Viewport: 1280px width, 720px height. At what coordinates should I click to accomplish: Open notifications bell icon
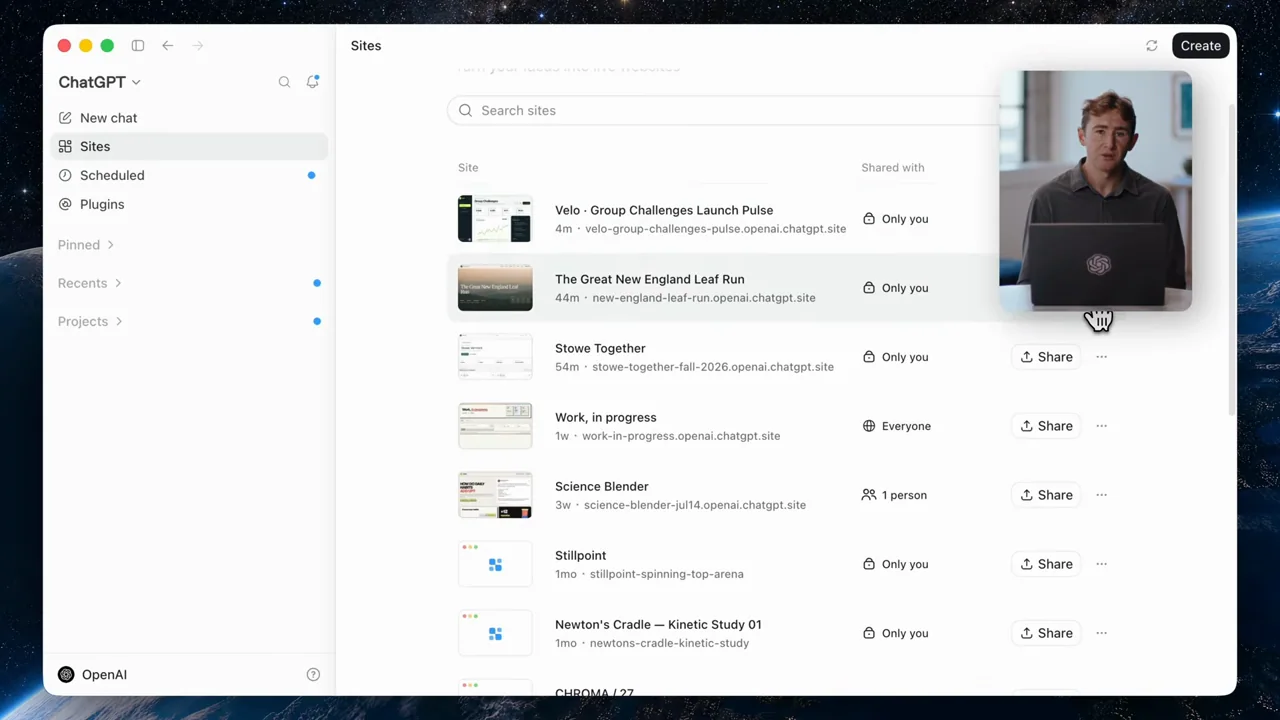pos(313,82)
